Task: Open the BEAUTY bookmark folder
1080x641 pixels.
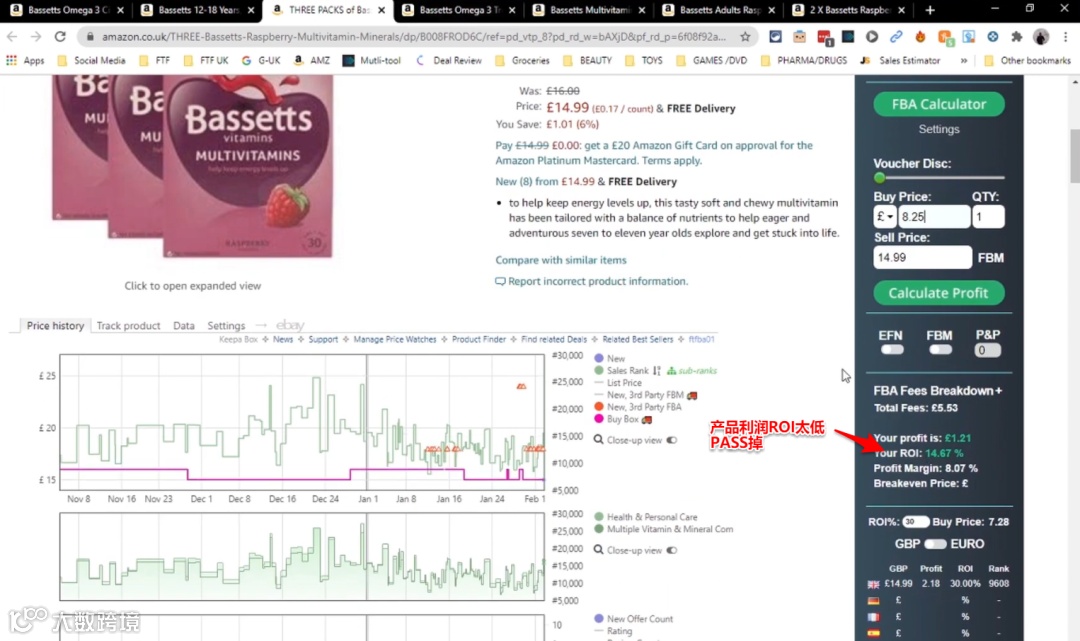Action: [587, 61]
